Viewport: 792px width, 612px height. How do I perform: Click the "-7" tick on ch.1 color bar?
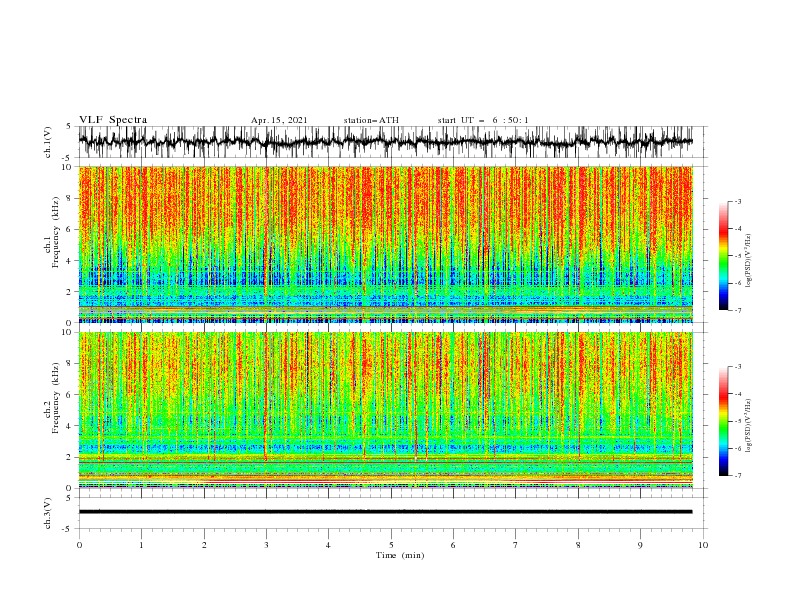point(737,310)
